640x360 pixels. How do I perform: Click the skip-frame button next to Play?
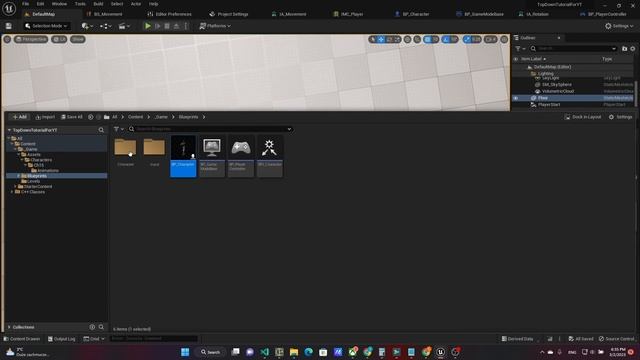[158, 26]
